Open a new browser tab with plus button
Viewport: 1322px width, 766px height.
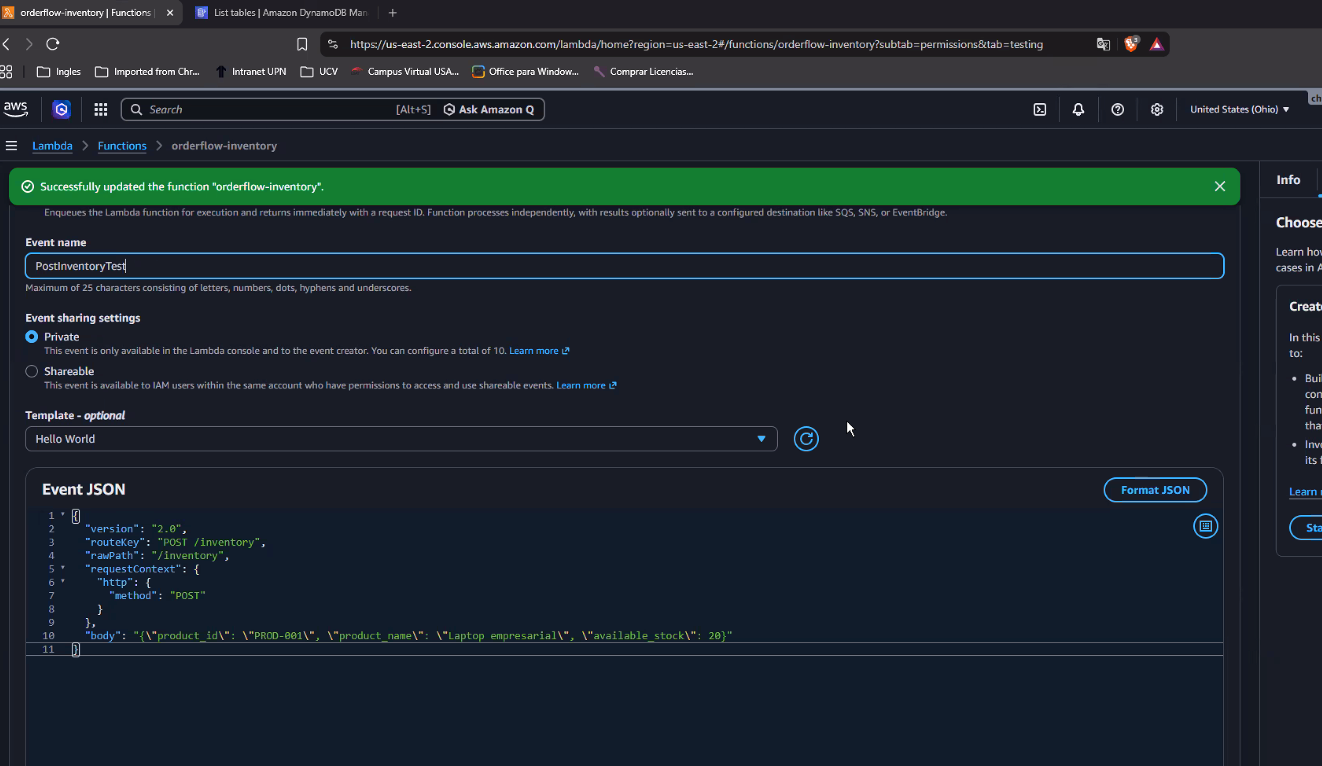392,13
